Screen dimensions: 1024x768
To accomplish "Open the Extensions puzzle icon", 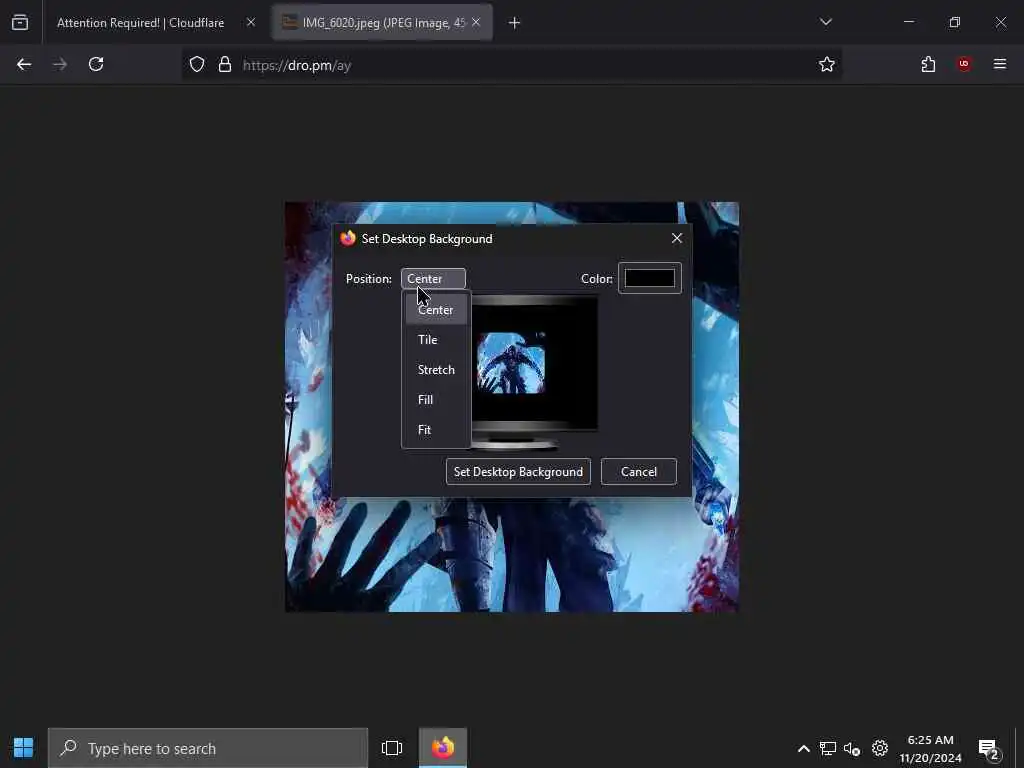I will [x=928, y=64].
